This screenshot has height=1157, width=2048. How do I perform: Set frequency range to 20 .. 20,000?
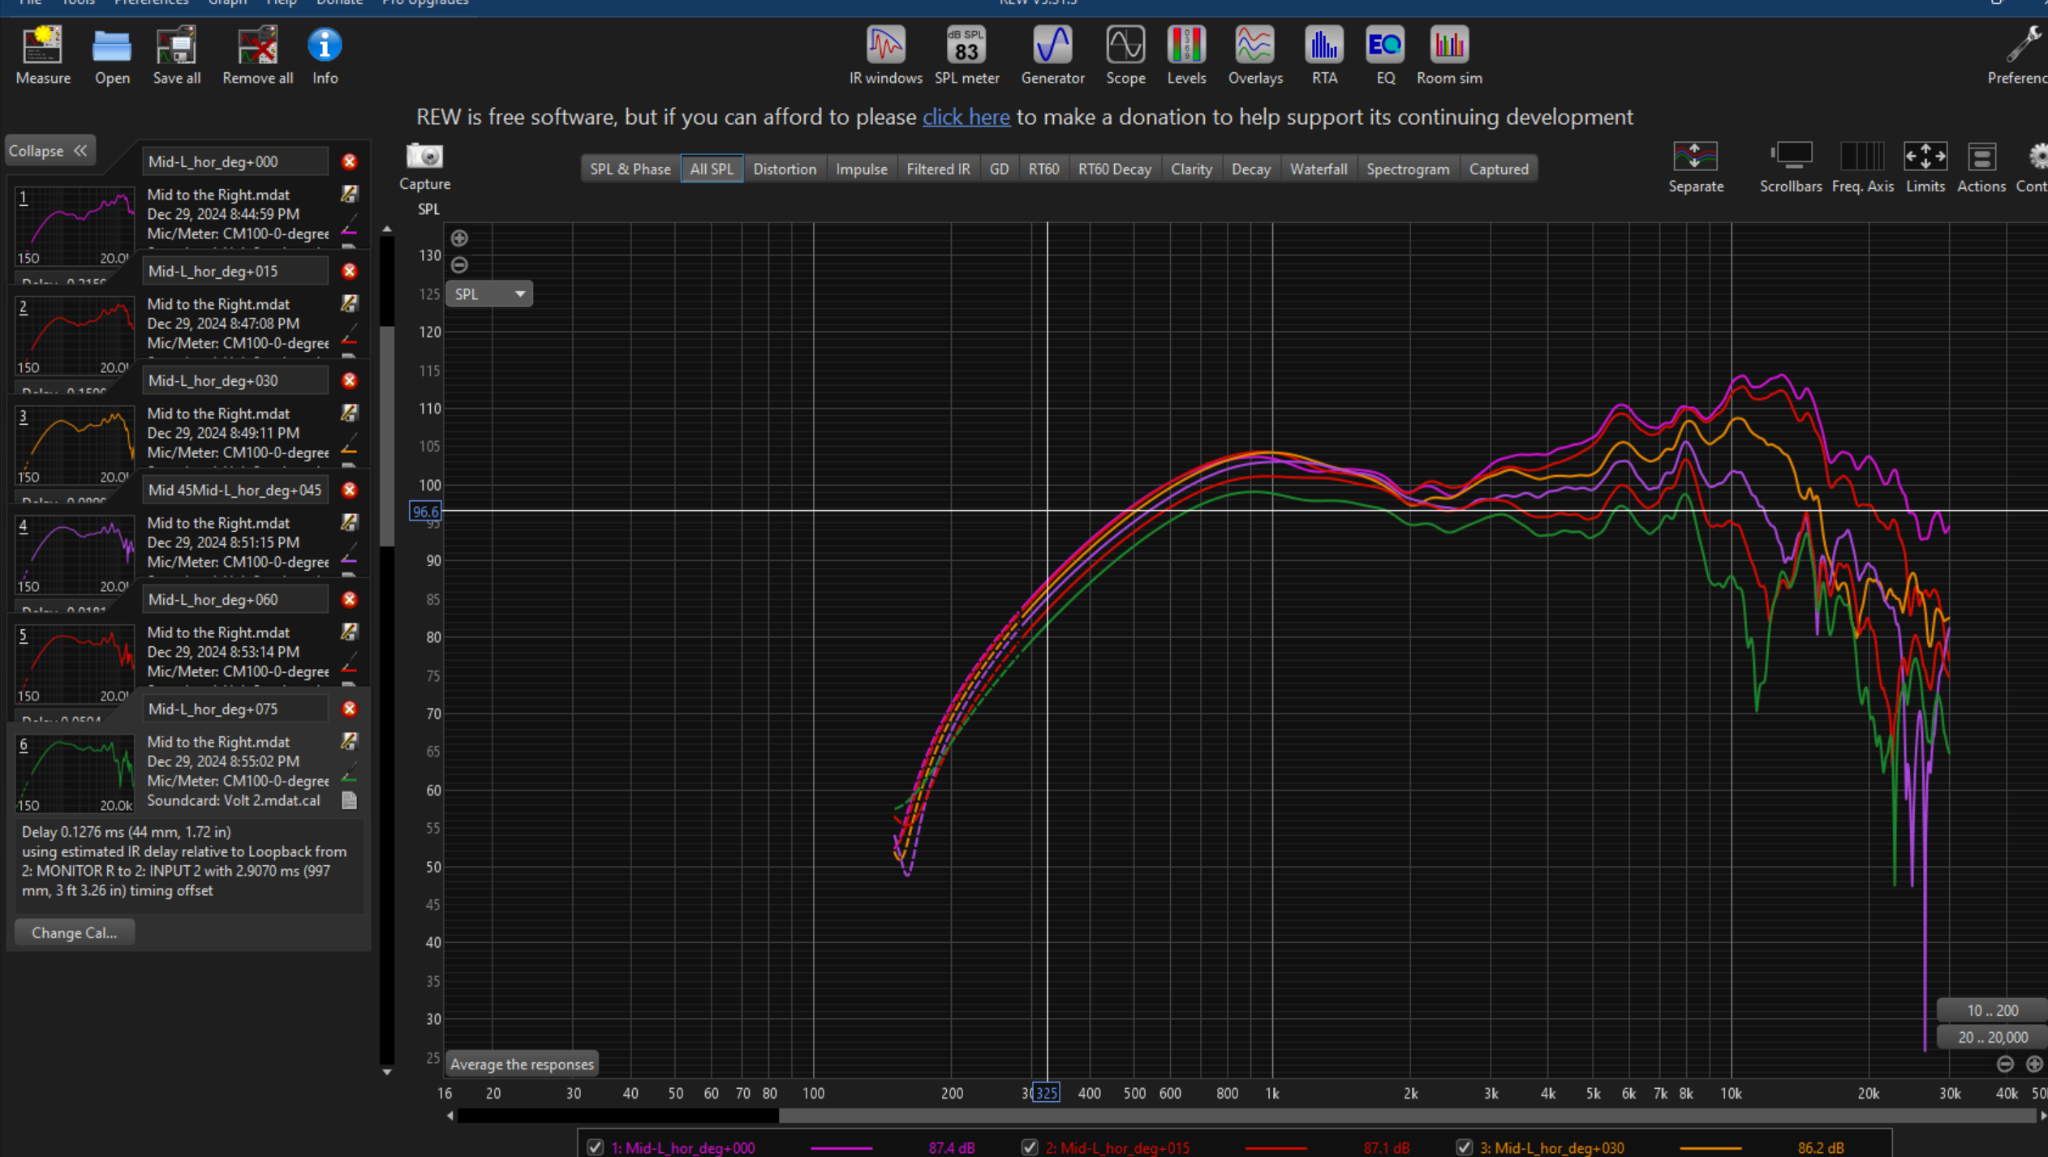[x=1992, y=1037]
